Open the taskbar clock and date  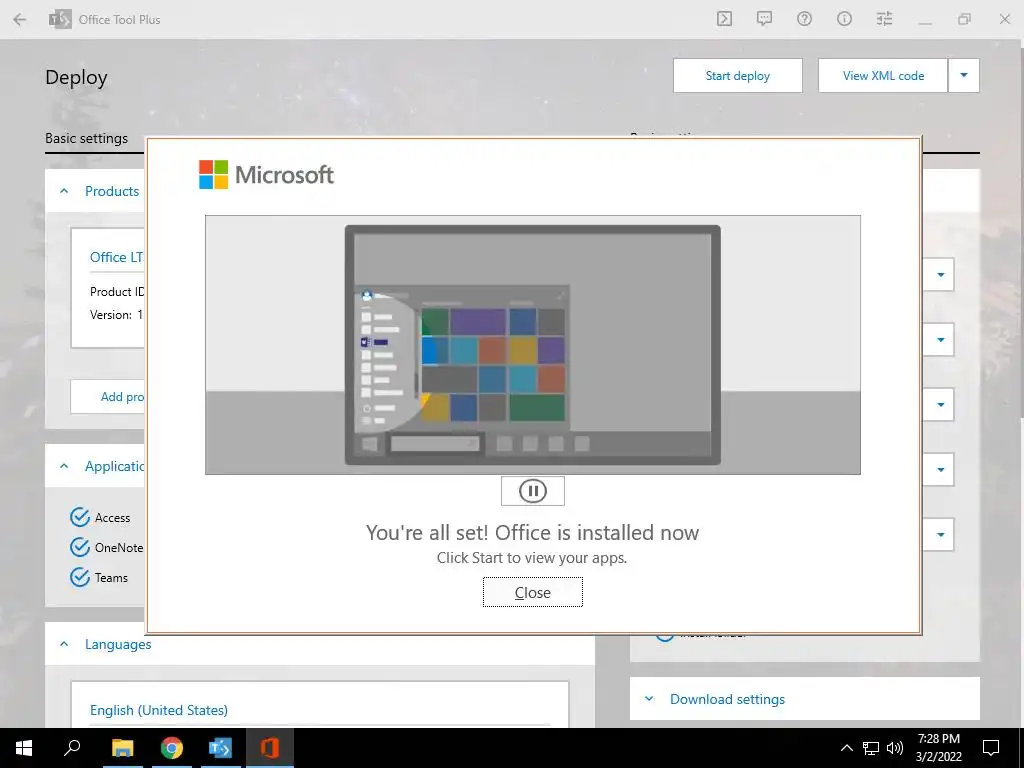(x=938, y=748)
